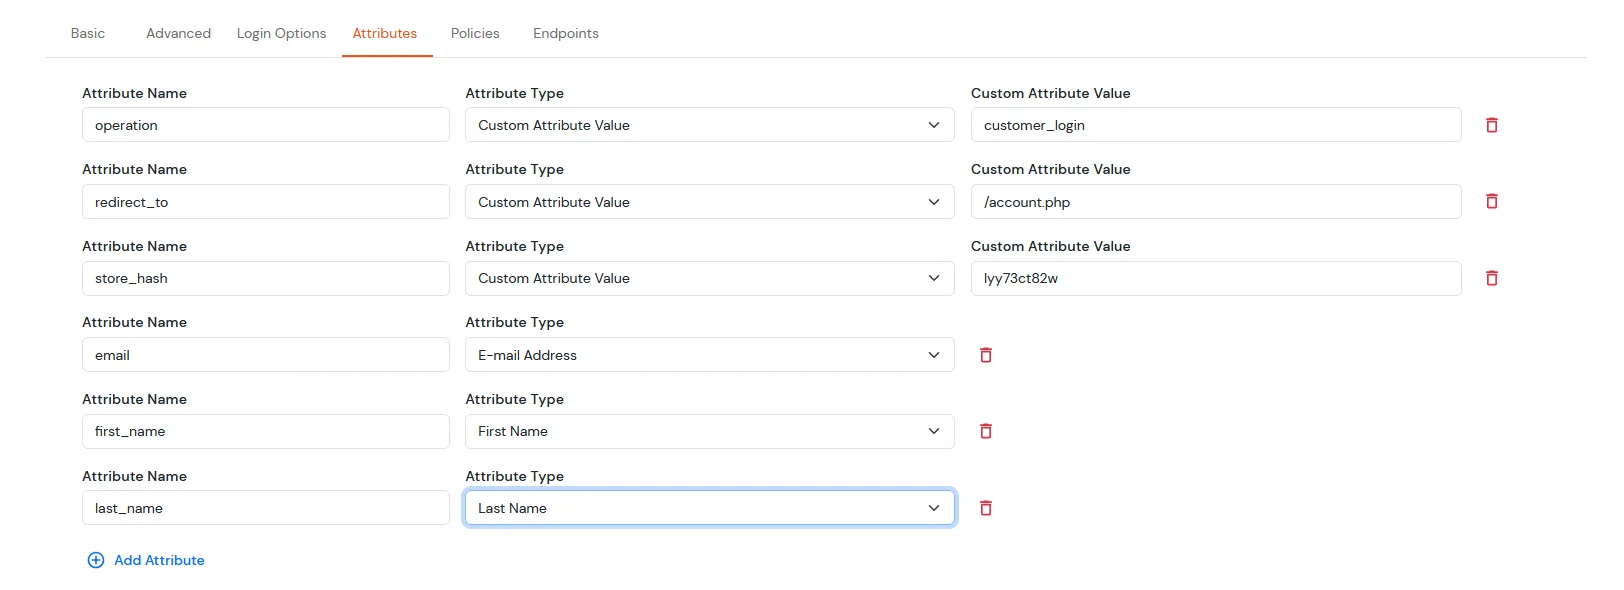Remove the email attribute row

coord(985,355)
